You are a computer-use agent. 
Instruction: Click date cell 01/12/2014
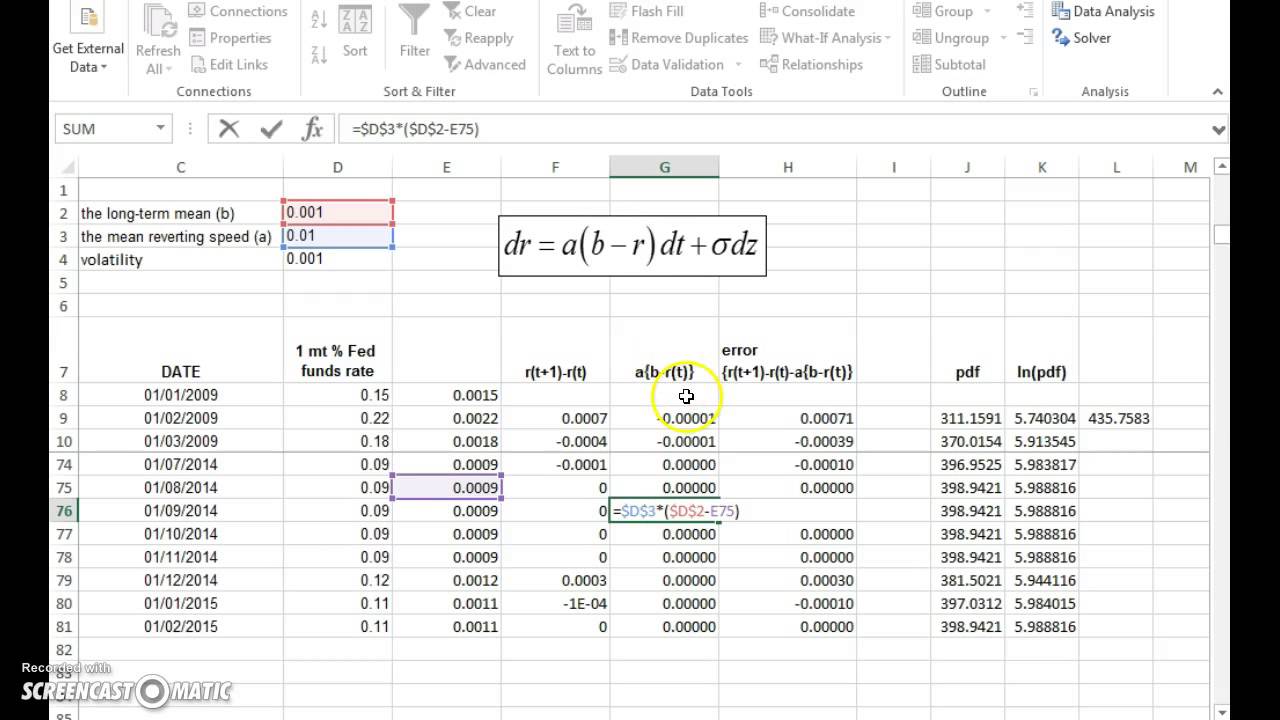(180, 580)
